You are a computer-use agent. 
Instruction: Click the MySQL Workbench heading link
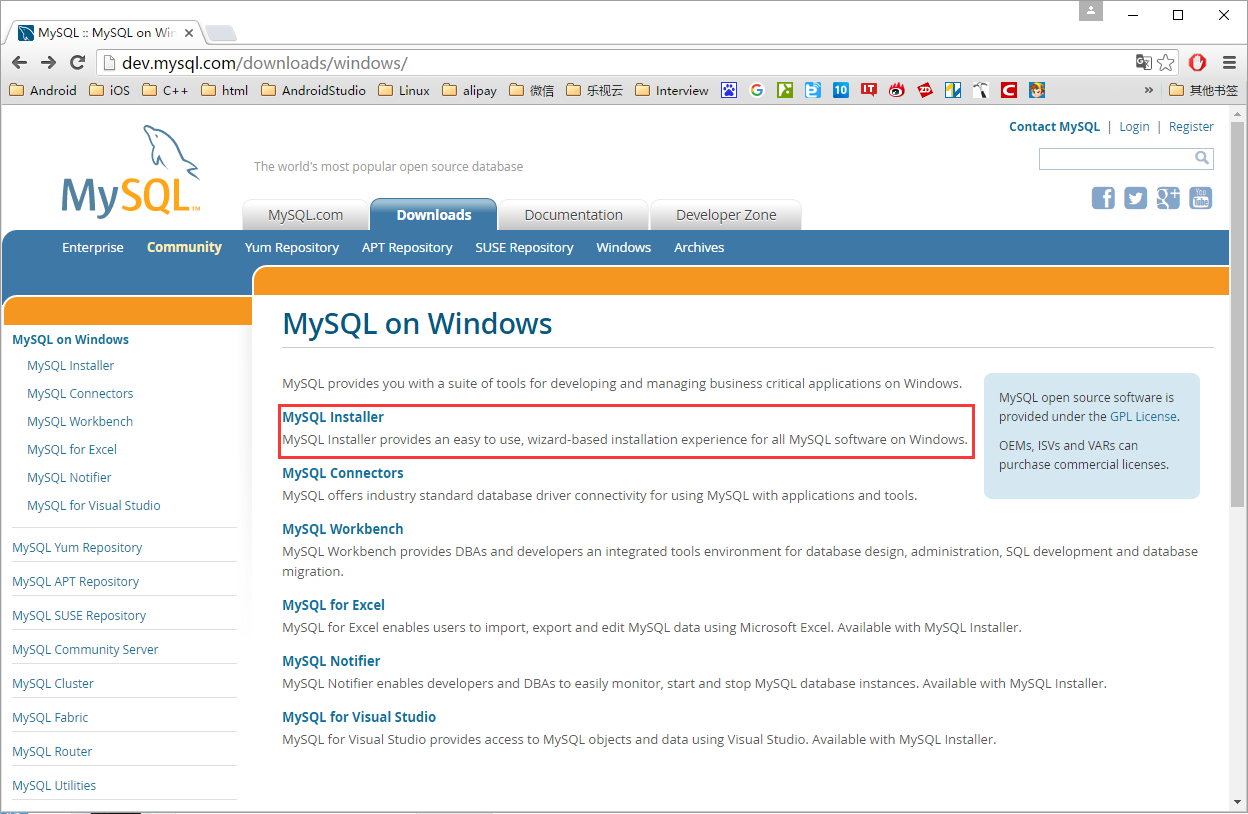pos(343,529)
